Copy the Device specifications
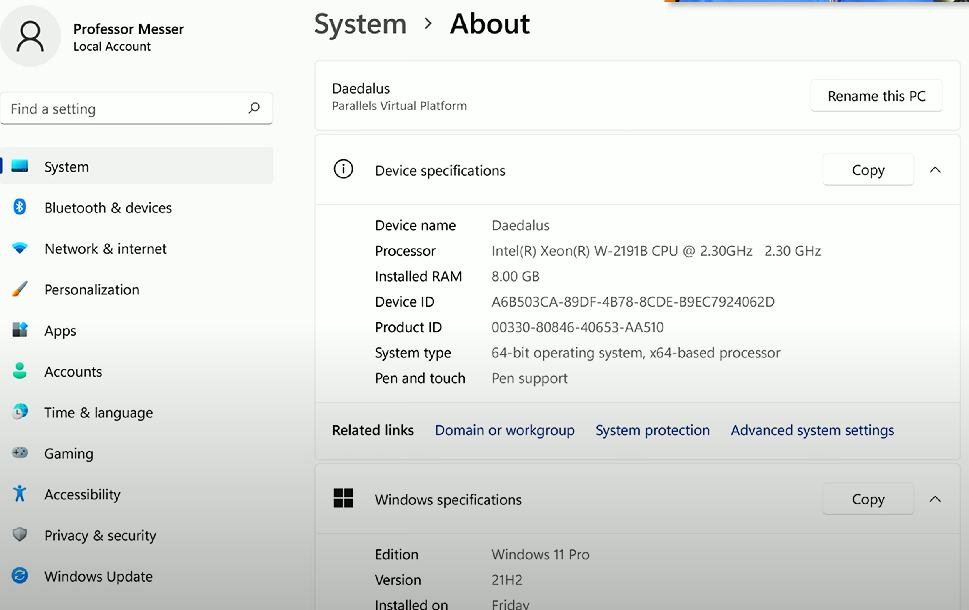 868,170
